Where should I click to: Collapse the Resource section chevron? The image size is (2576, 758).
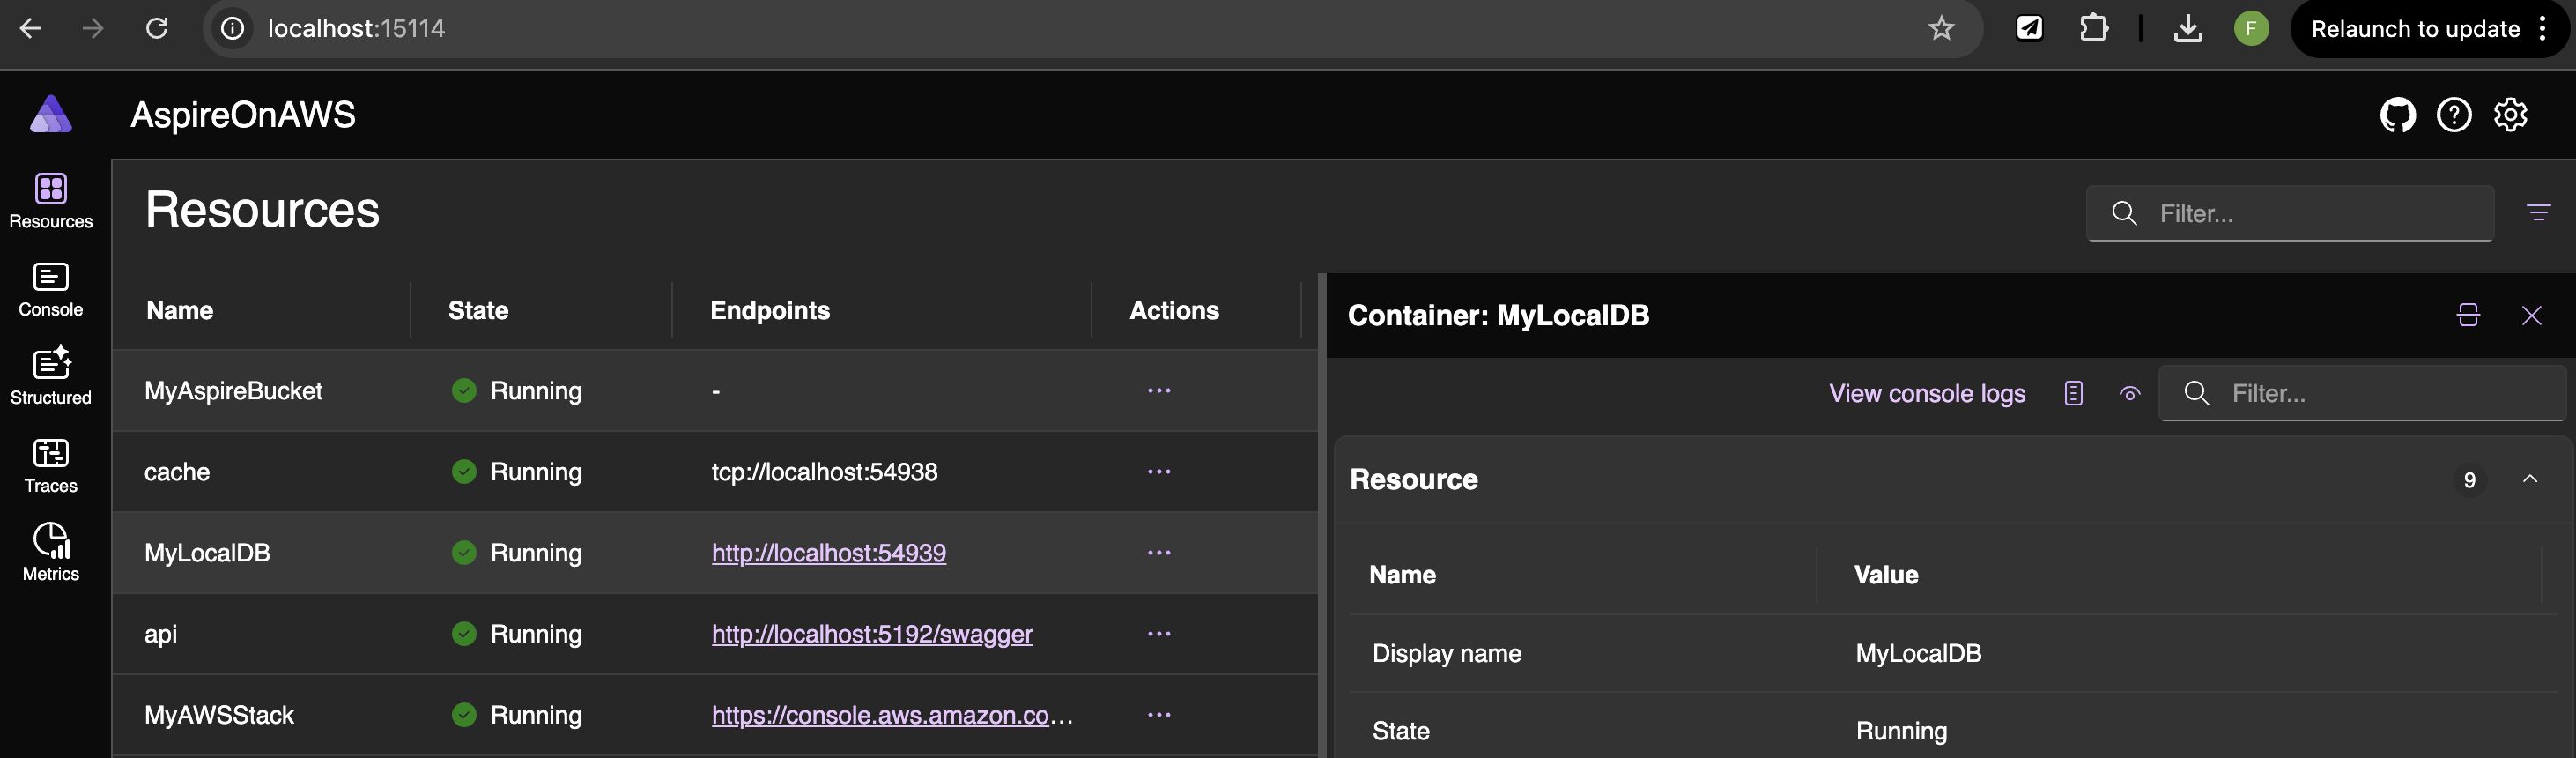coord(2530,479)
